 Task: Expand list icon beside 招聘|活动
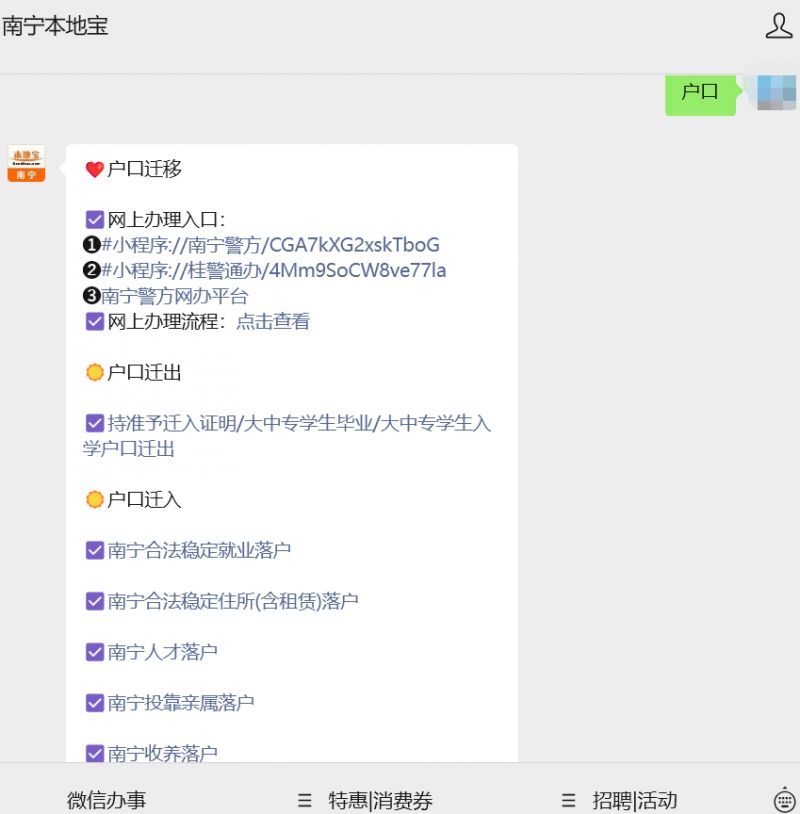[568, 800]
